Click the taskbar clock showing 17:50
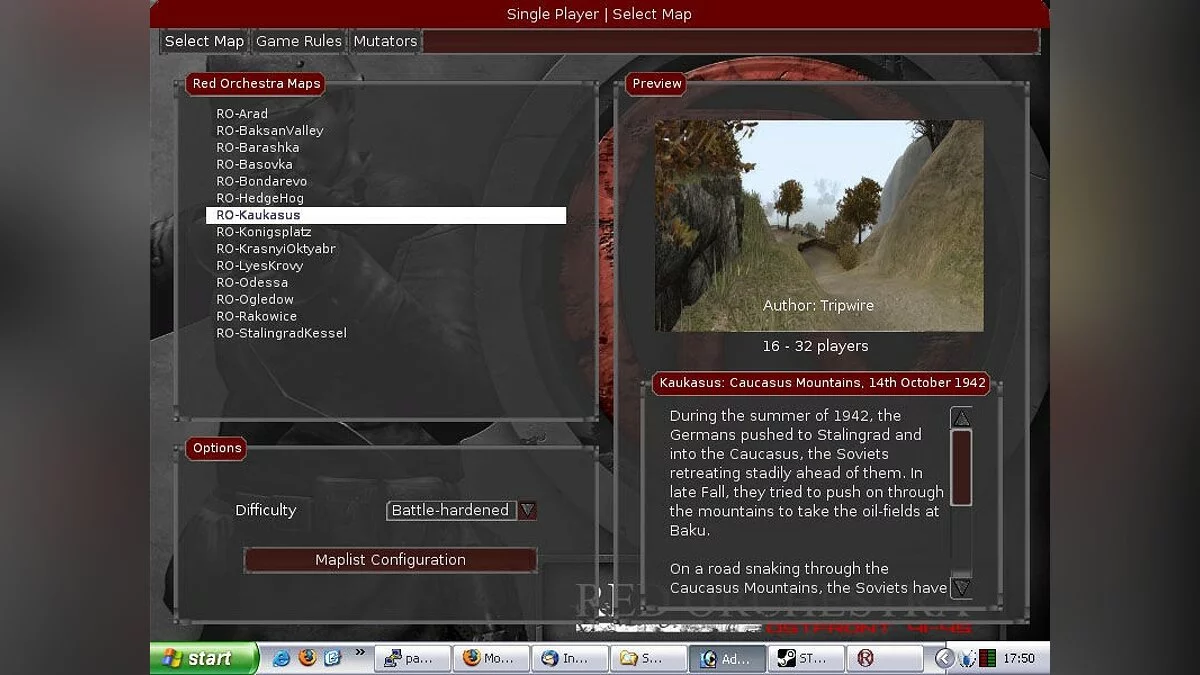The height and width of the screenshot is (675, 1200). 1019,658
